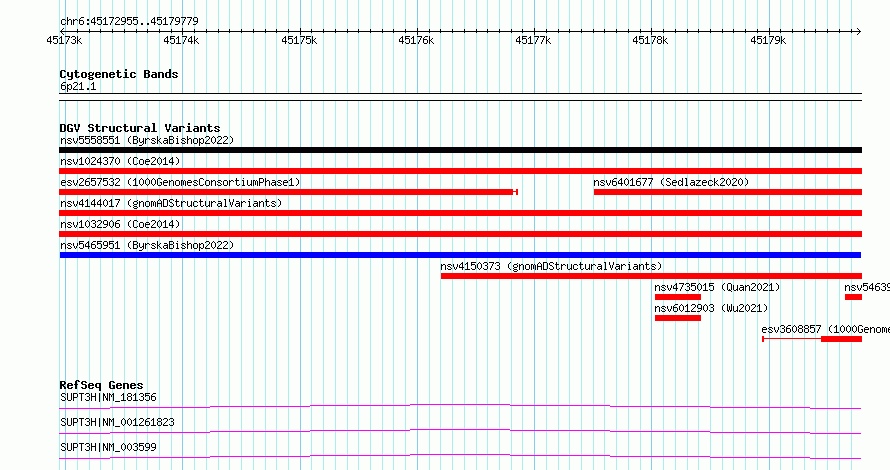Image resolution: width=890 pixels, height=470 pixels.
Task: Click the left arrowhead of the ruler
Action: coord(62,31)
